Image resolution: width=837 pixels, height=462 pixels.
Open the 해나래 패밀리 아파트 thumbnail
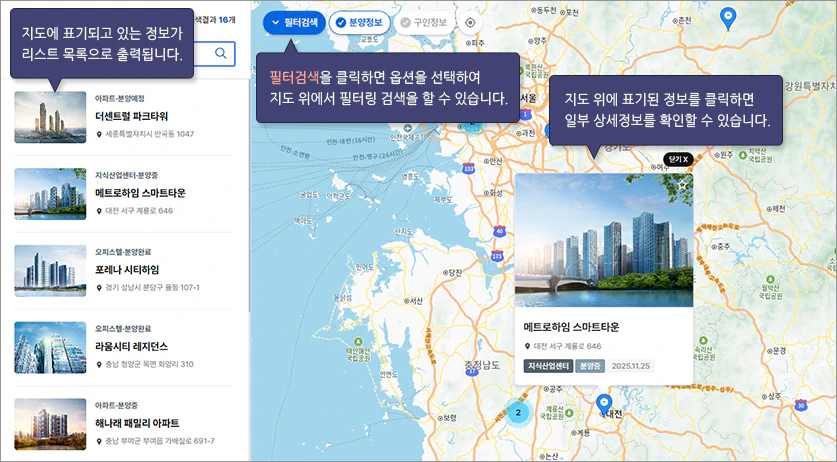click(x=50, y=425)
